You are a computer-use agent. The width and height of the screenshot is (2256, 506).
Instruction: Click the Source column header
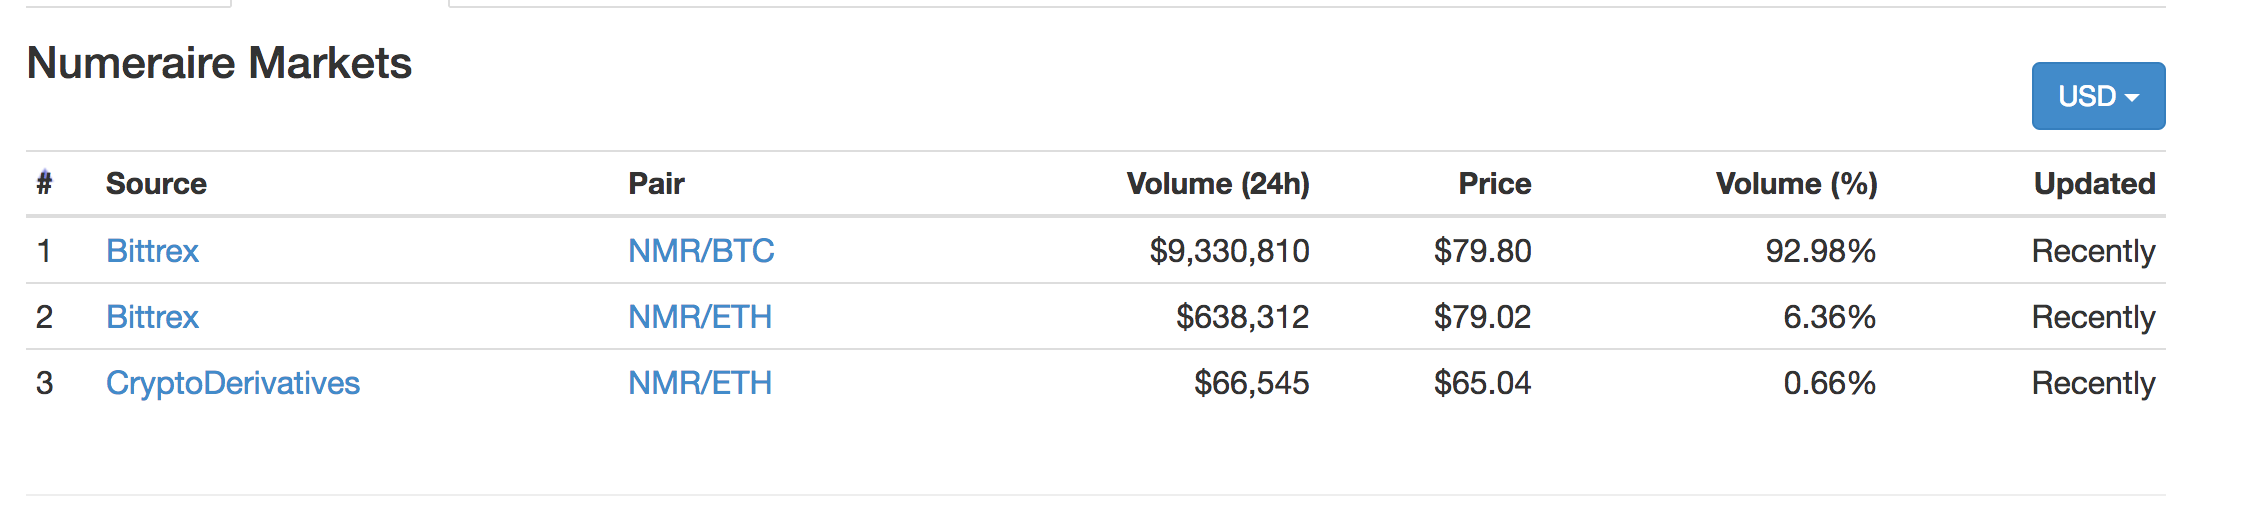click(156, 183)
